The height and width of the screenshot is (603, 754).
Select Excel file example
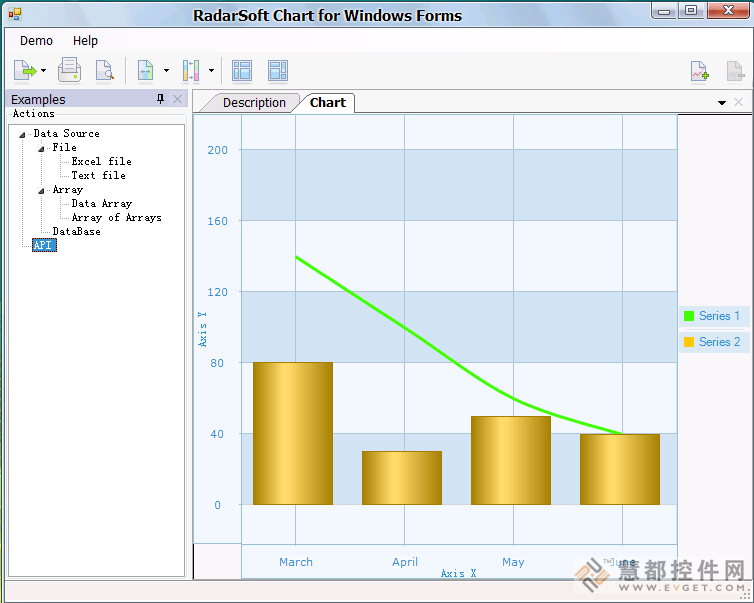click(101, 162)
